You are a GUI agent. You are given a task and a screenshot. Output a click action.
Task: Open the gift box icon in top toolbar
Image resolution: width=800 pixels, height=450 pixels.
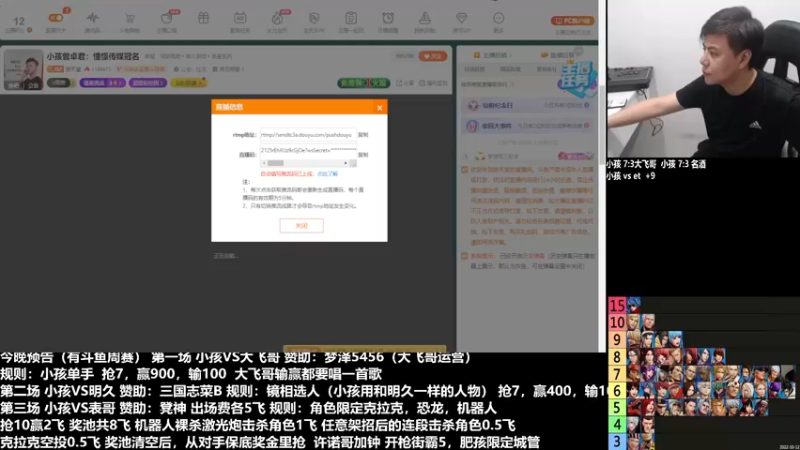(x=203, y=18)
